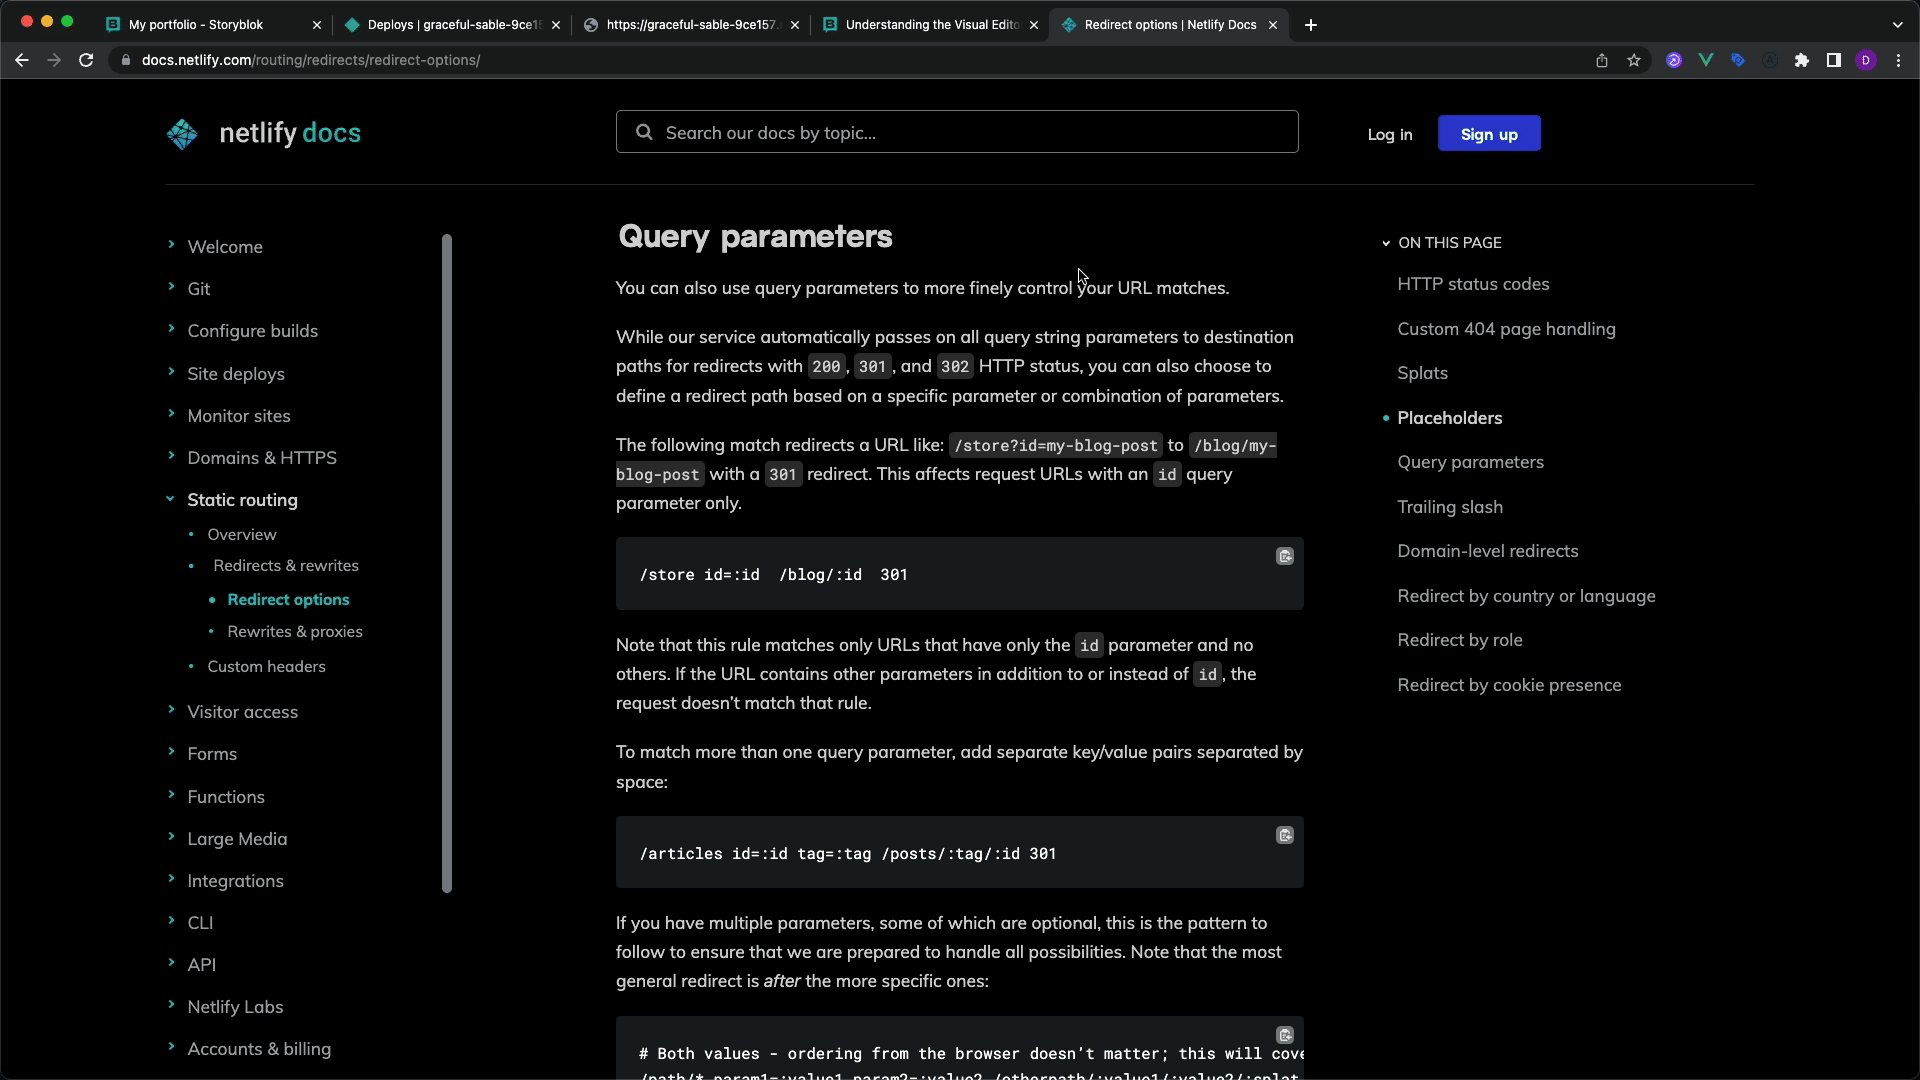
Task: Collapse the Static routing chevron
Action: click(171, 499)
